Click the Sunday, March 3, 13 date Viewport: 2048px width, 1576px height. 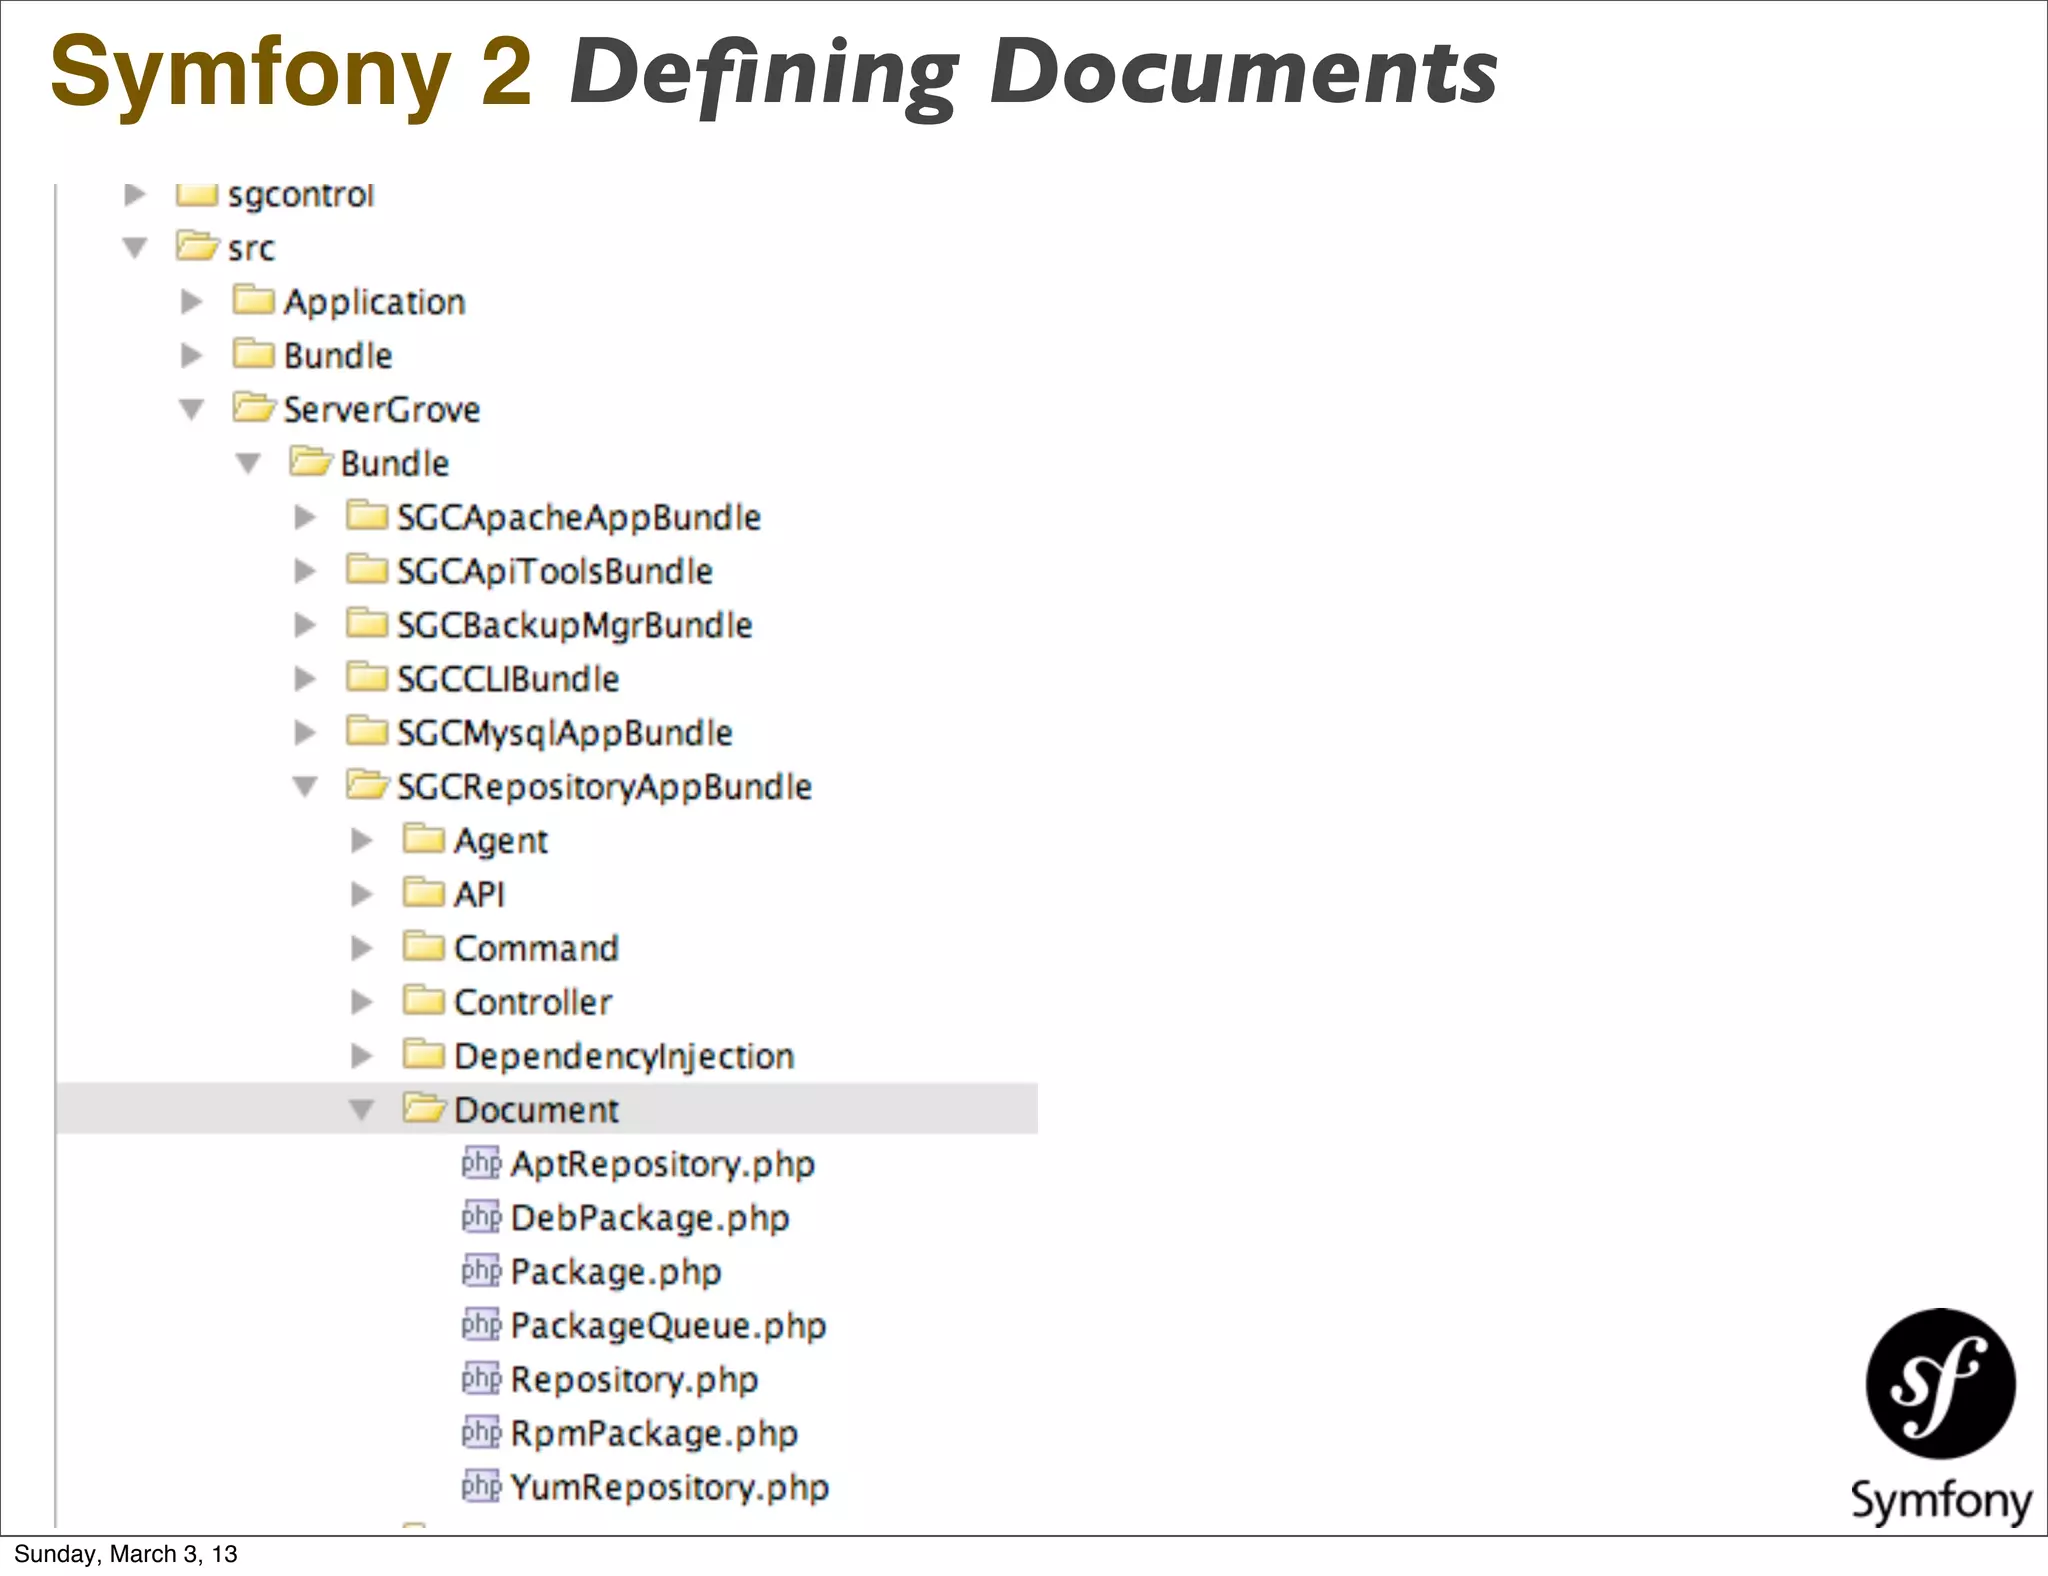[x=126, y=1554]
